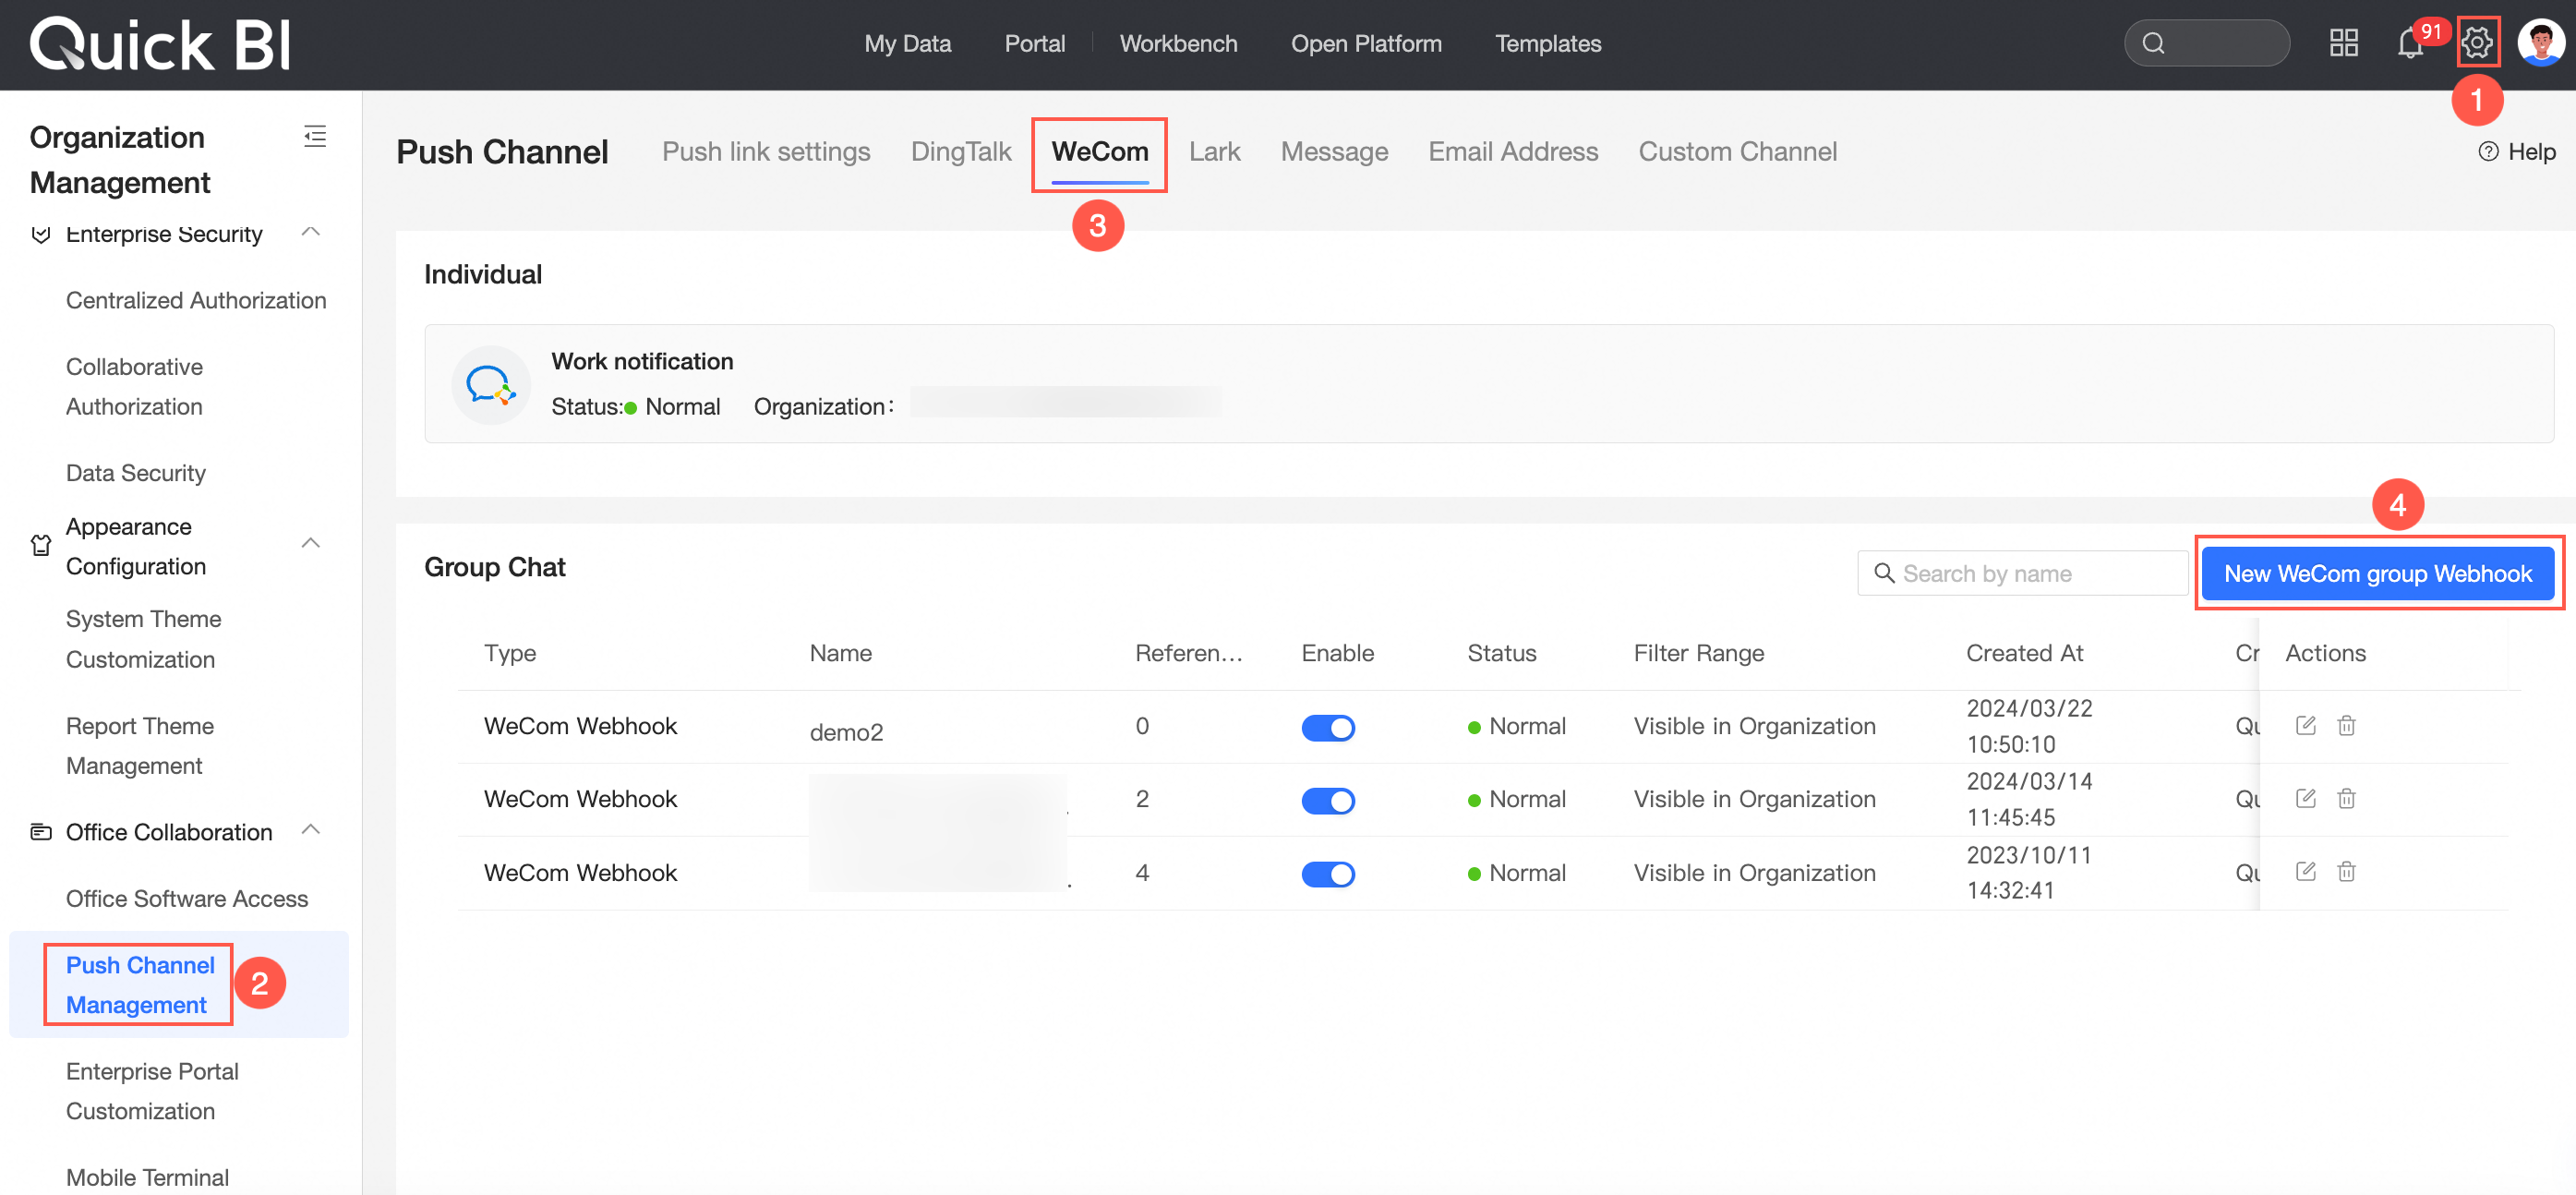Switch to the DingTalk tab
The image size is (2576, 1195).
[x=960, y=152]
